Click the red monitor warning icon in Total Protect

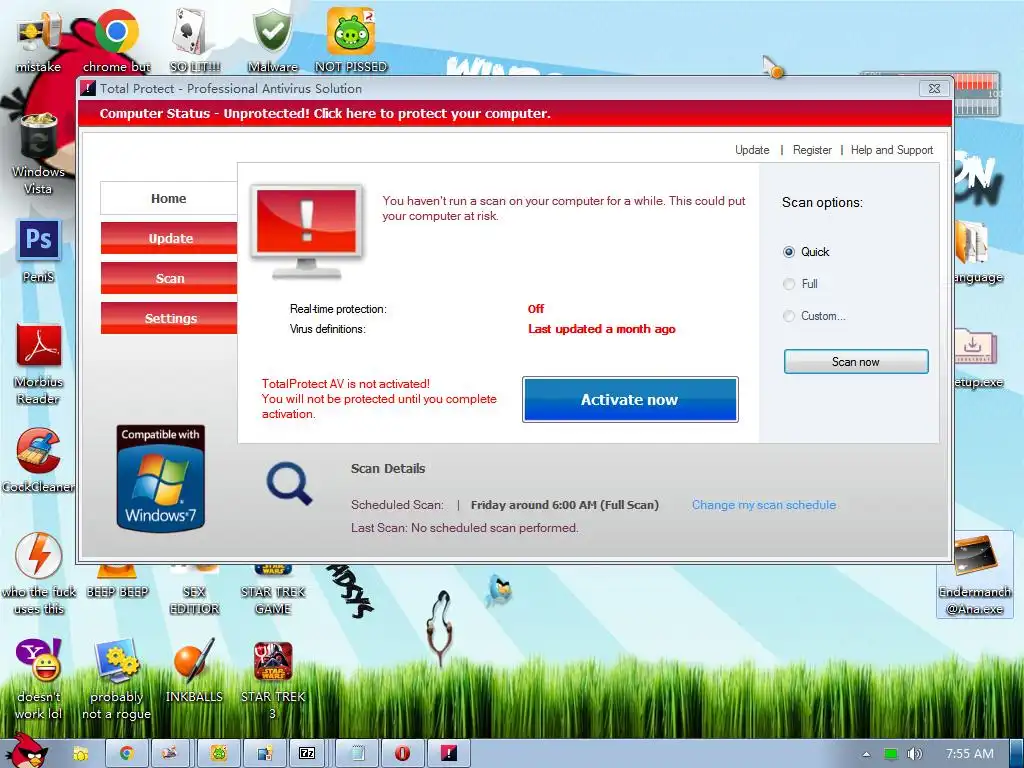306,232
